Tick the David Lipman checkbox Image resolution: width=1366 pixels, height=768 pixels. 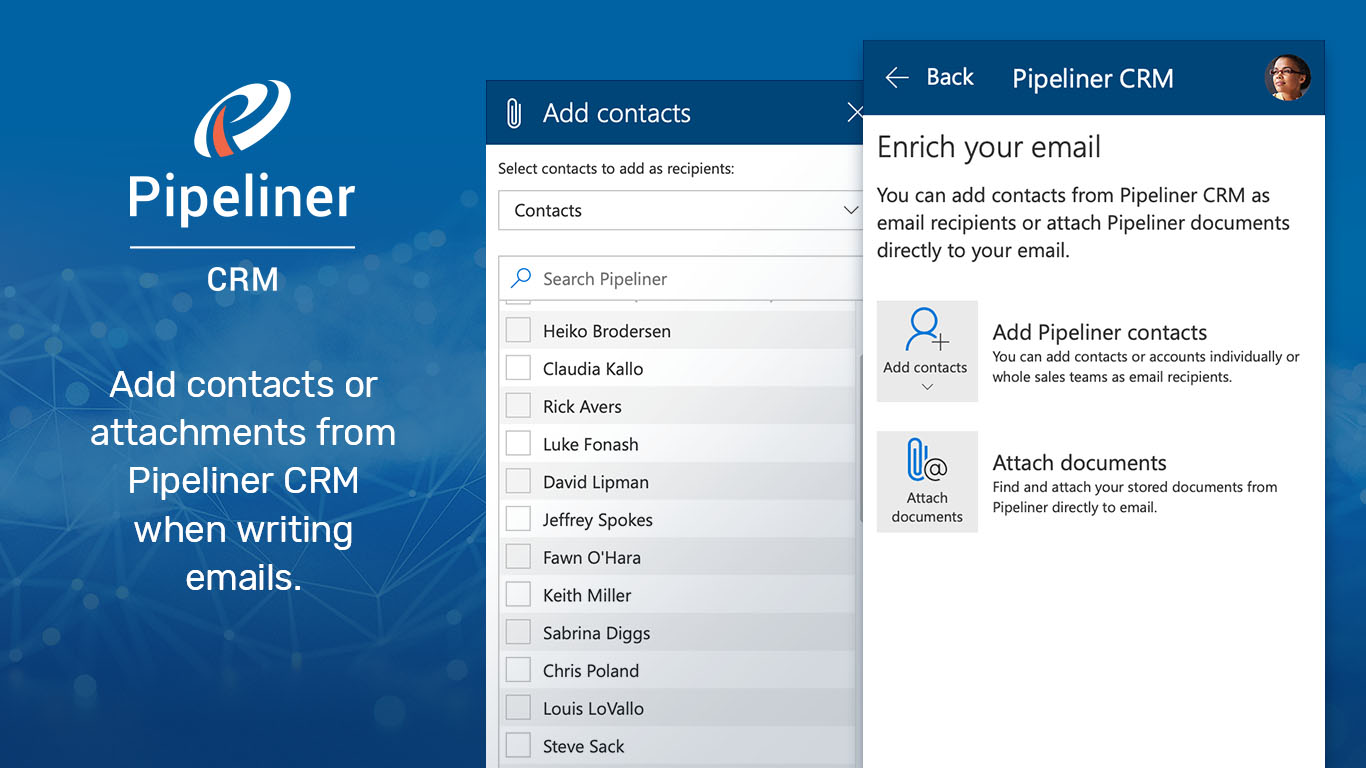pyautogui.click(x=518, y=481)
